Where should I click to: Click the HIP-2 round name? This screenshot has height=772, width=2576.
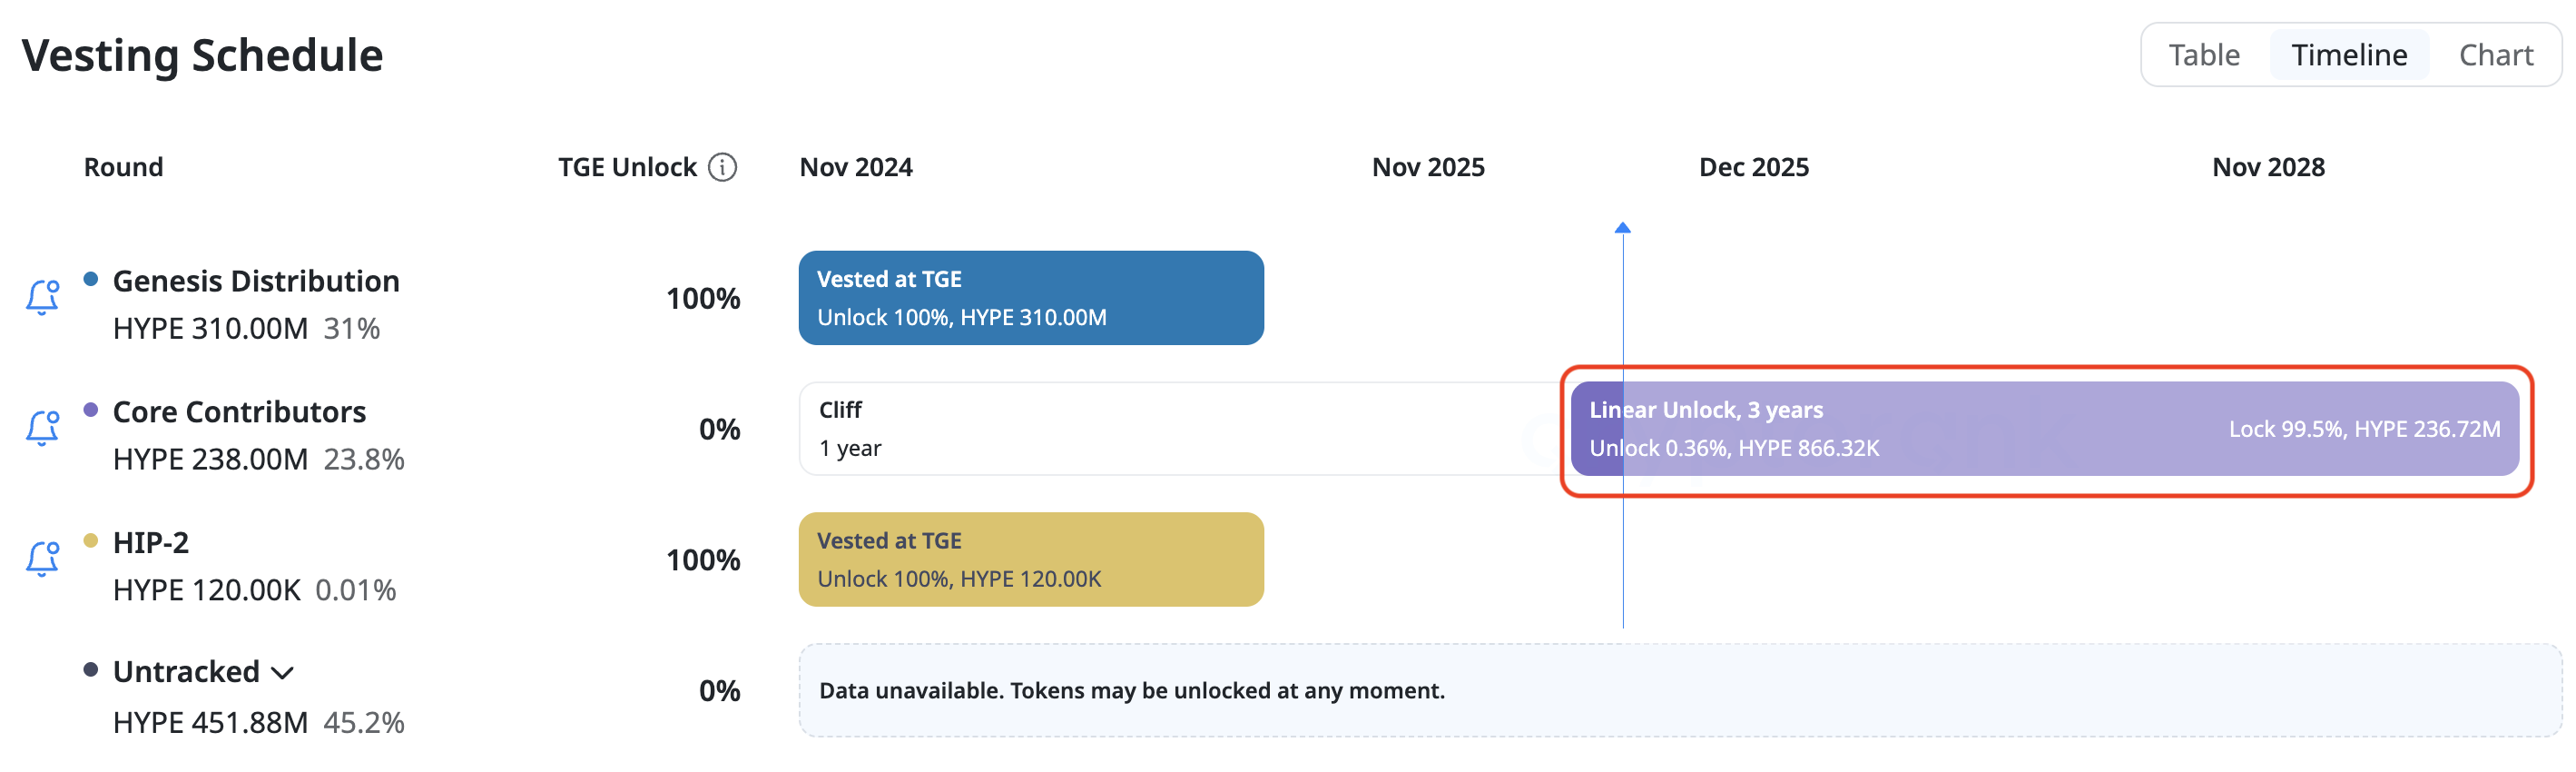[x=151, y=543]
